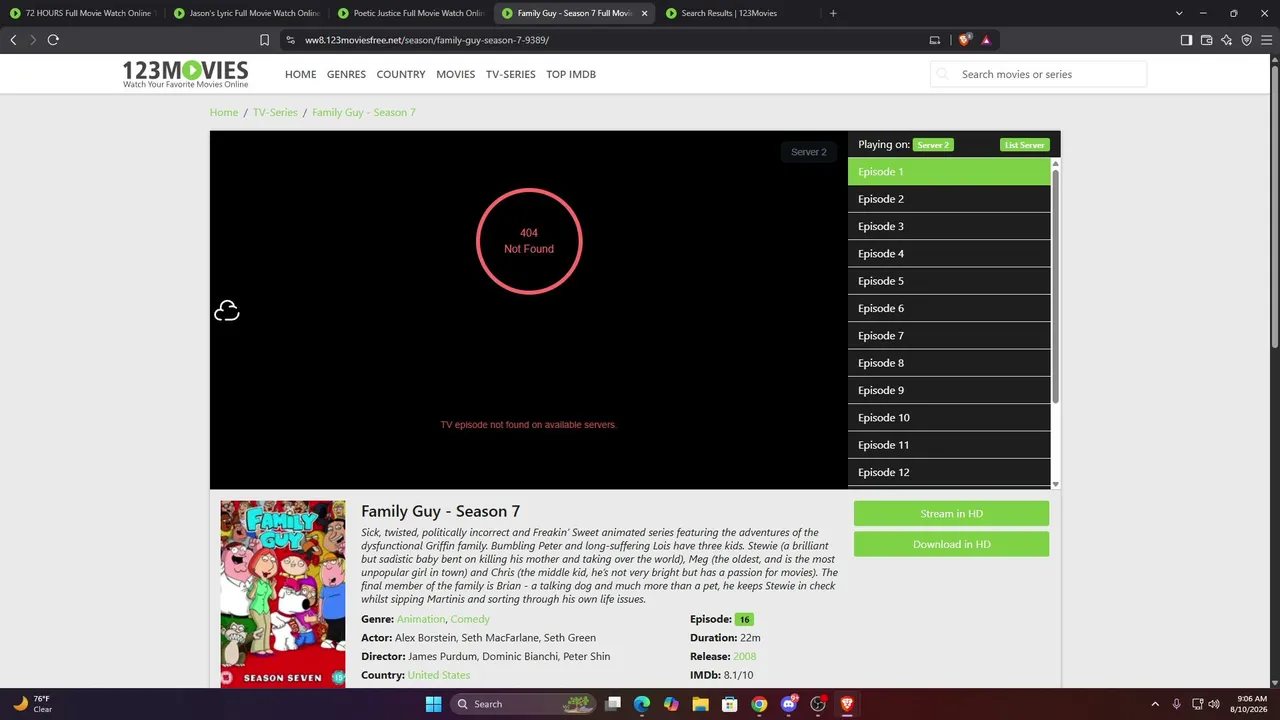Open File Explorer from the taskbar

coord(701,704)
